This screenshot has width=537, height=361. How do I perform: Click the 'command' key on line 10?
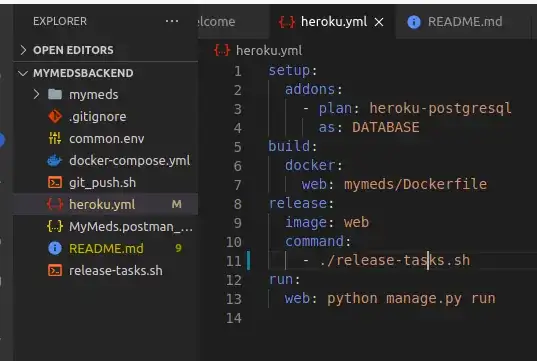click(314, 241)
